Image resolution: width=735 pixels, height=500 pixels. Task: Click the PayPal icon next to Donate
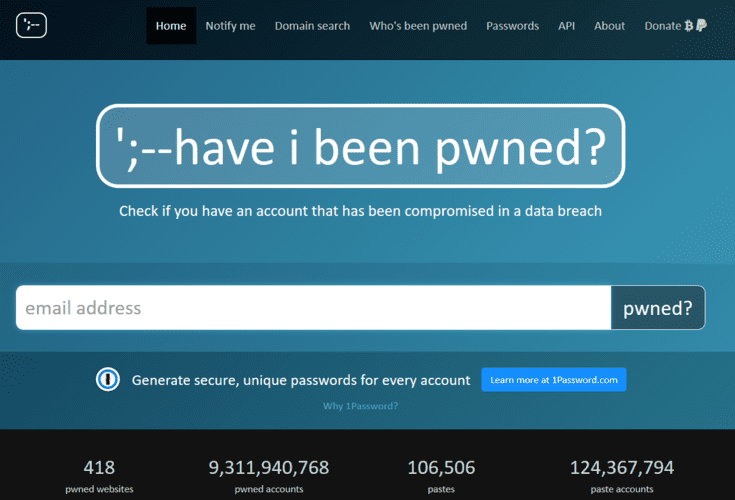click(701, 25)
